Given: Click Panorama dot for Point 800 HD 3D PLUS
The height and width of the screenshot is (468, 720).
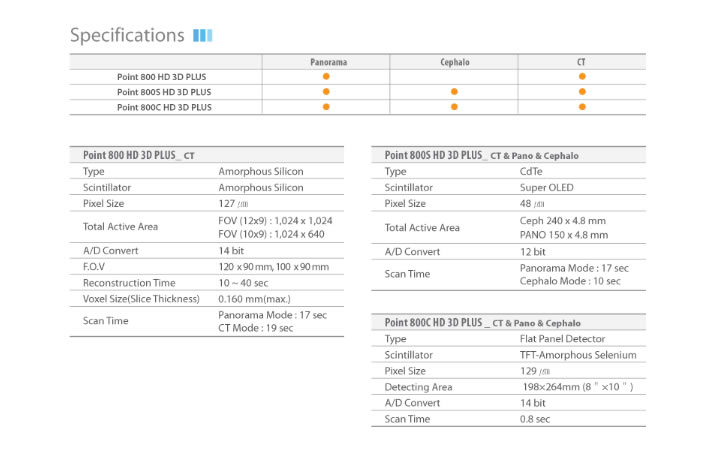Looking at the screenshot, I should click(x=326, y=76).
